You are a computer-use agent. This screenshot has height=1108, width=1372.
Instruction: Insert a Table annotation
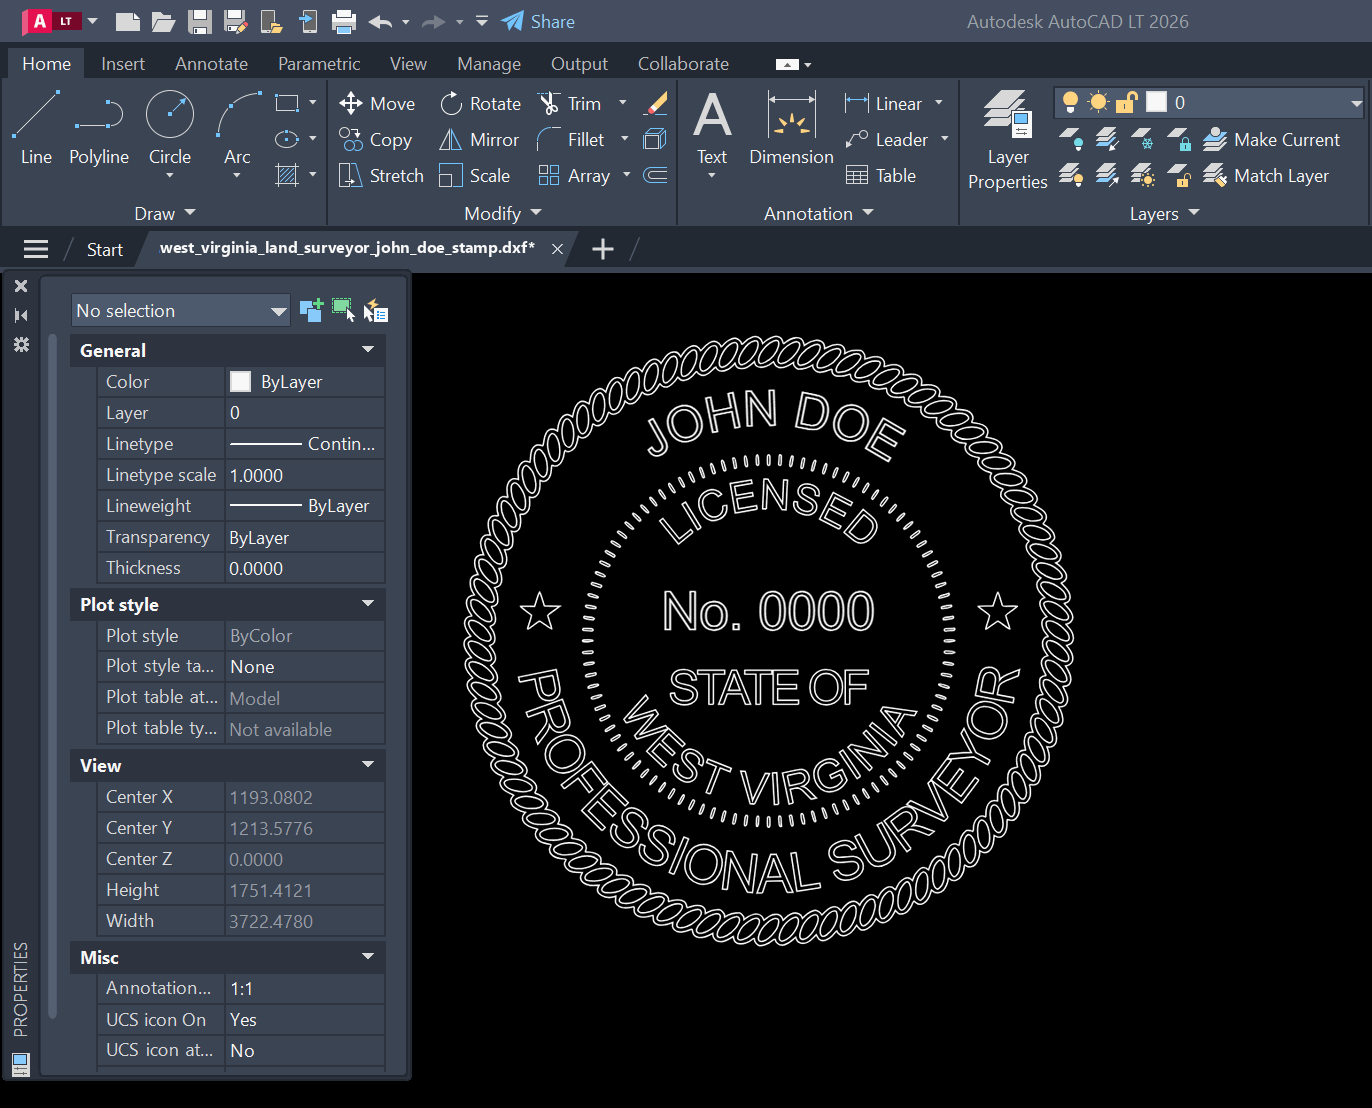tap(881, 175)
